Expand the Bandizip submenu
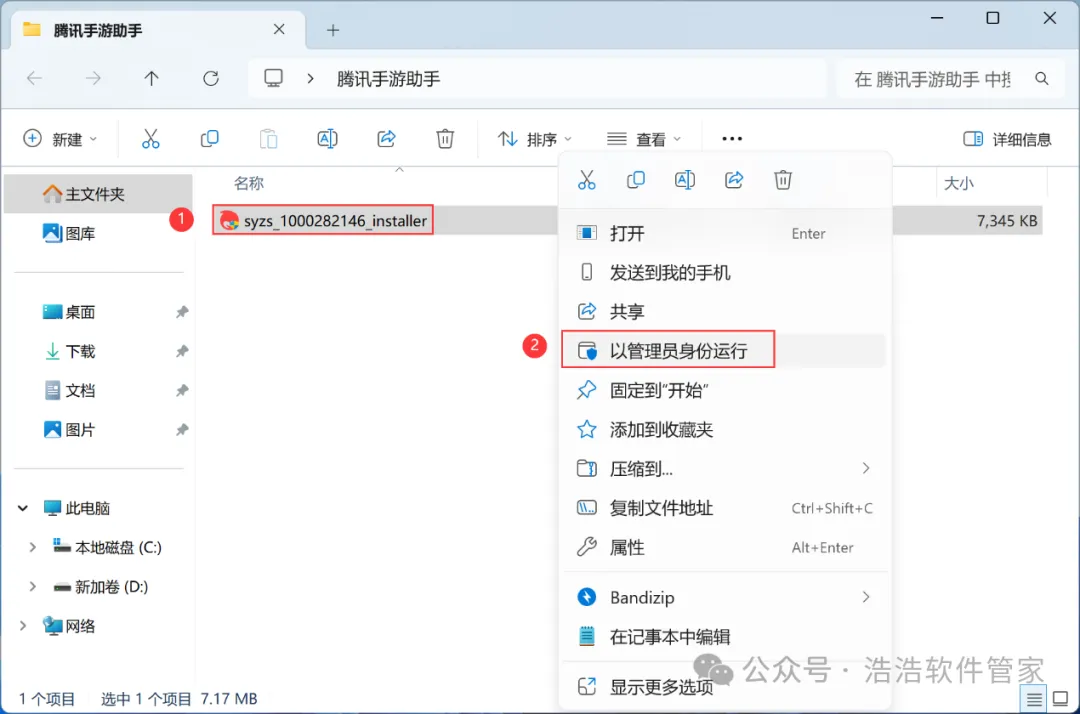Viewport: 1080px width, 714px height. [x=866, y=597]
